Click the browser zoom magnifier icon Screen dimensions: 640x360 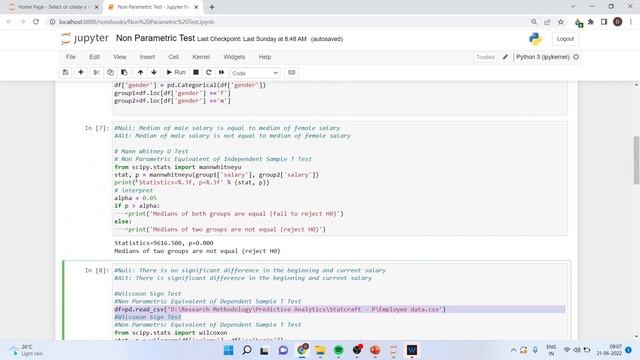coord(534,22)
